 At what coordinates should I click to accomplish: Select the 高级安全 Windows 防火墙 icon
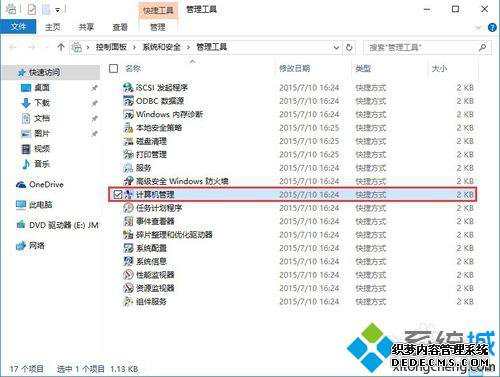(x=128, y=181)
